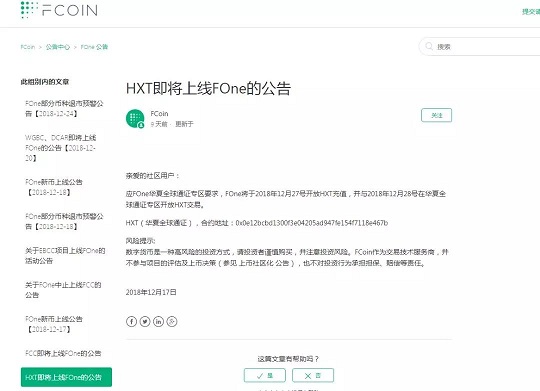Share article on LinkedIn
The width and height of the screenshot is (540, 391).
(x=158, y=321)
